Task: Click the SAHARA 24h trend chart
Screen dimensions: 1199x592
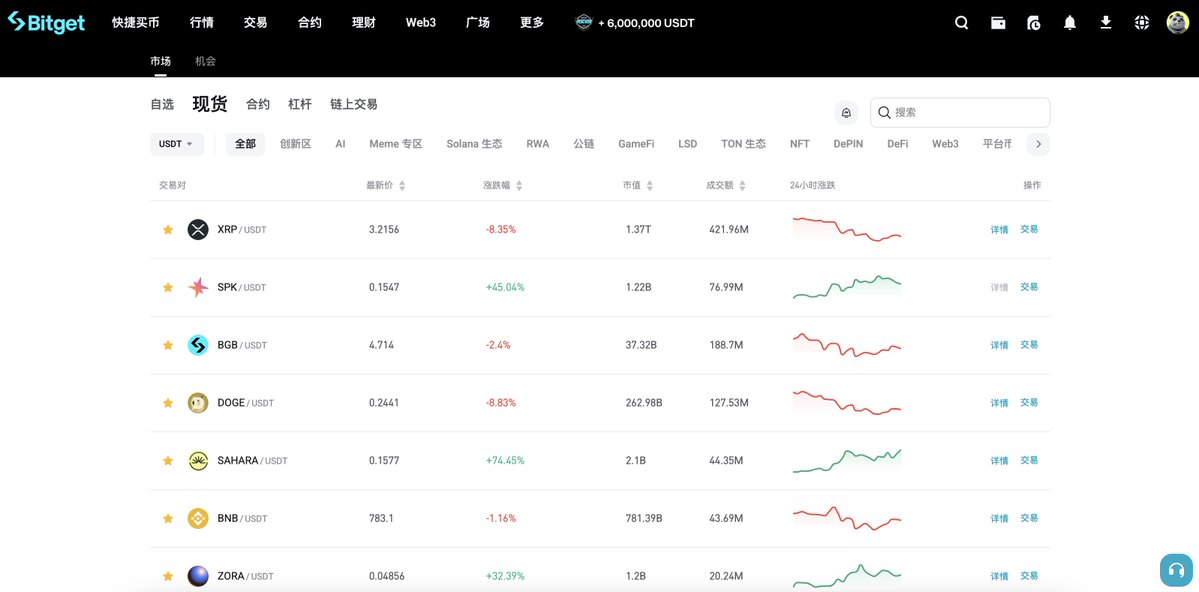Action: click(847, 460)
